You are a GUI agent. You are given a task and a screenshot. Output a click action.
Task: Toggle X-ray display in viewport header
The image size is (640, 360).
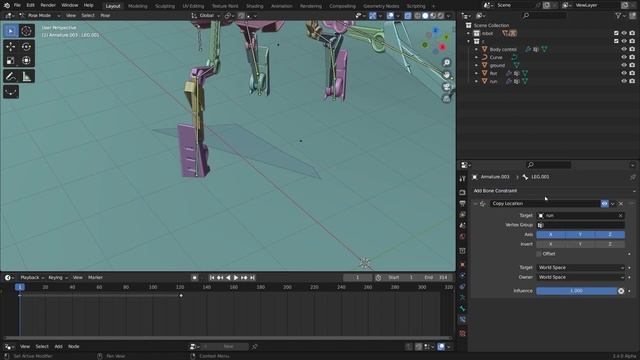pyautogui.click(x=408, y=16)
